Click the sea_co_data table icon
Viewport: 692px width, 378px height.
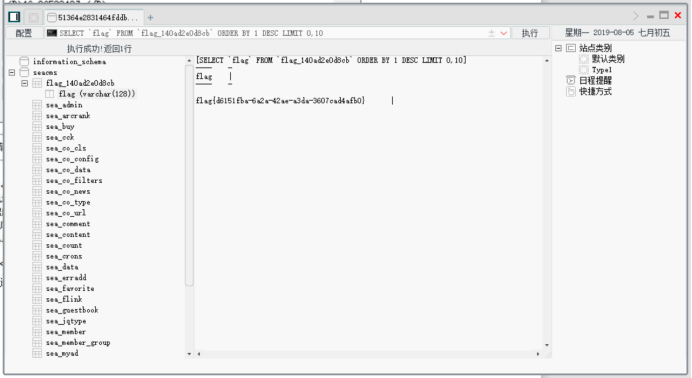37,169
